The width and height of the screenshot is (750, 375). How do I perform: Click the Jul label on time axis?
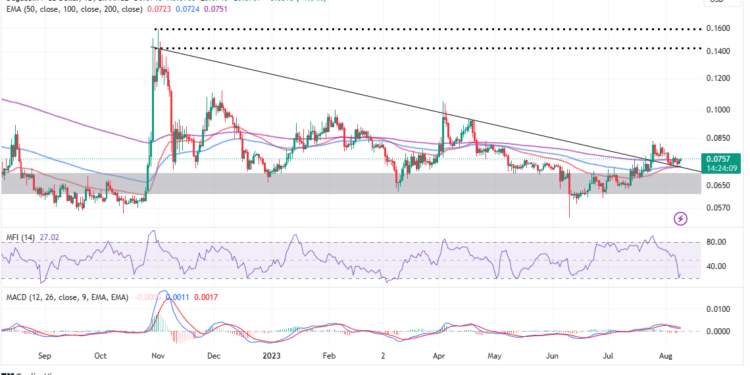point(608,356)
